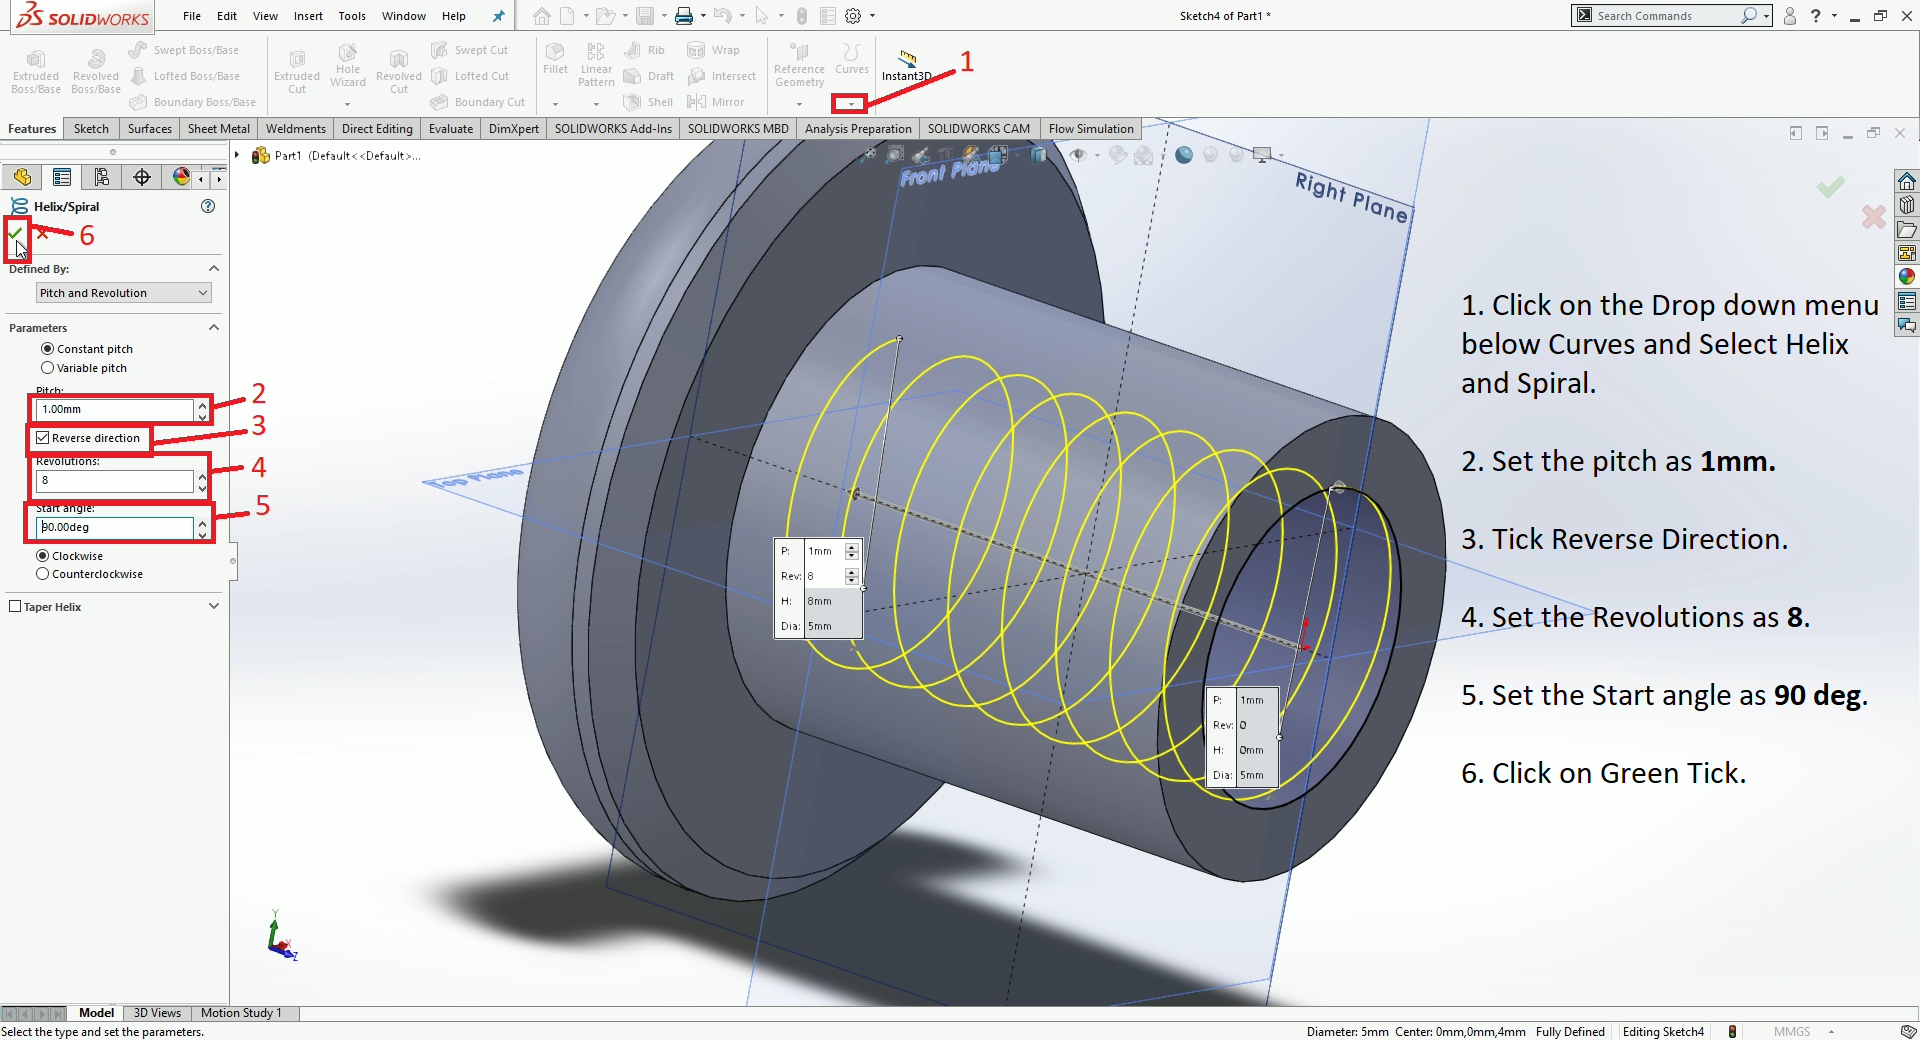Image resolution: width=1920 pixels, height=1040 pixels.
Task: Select the Intersect tool
Action: tap(722, 76)
